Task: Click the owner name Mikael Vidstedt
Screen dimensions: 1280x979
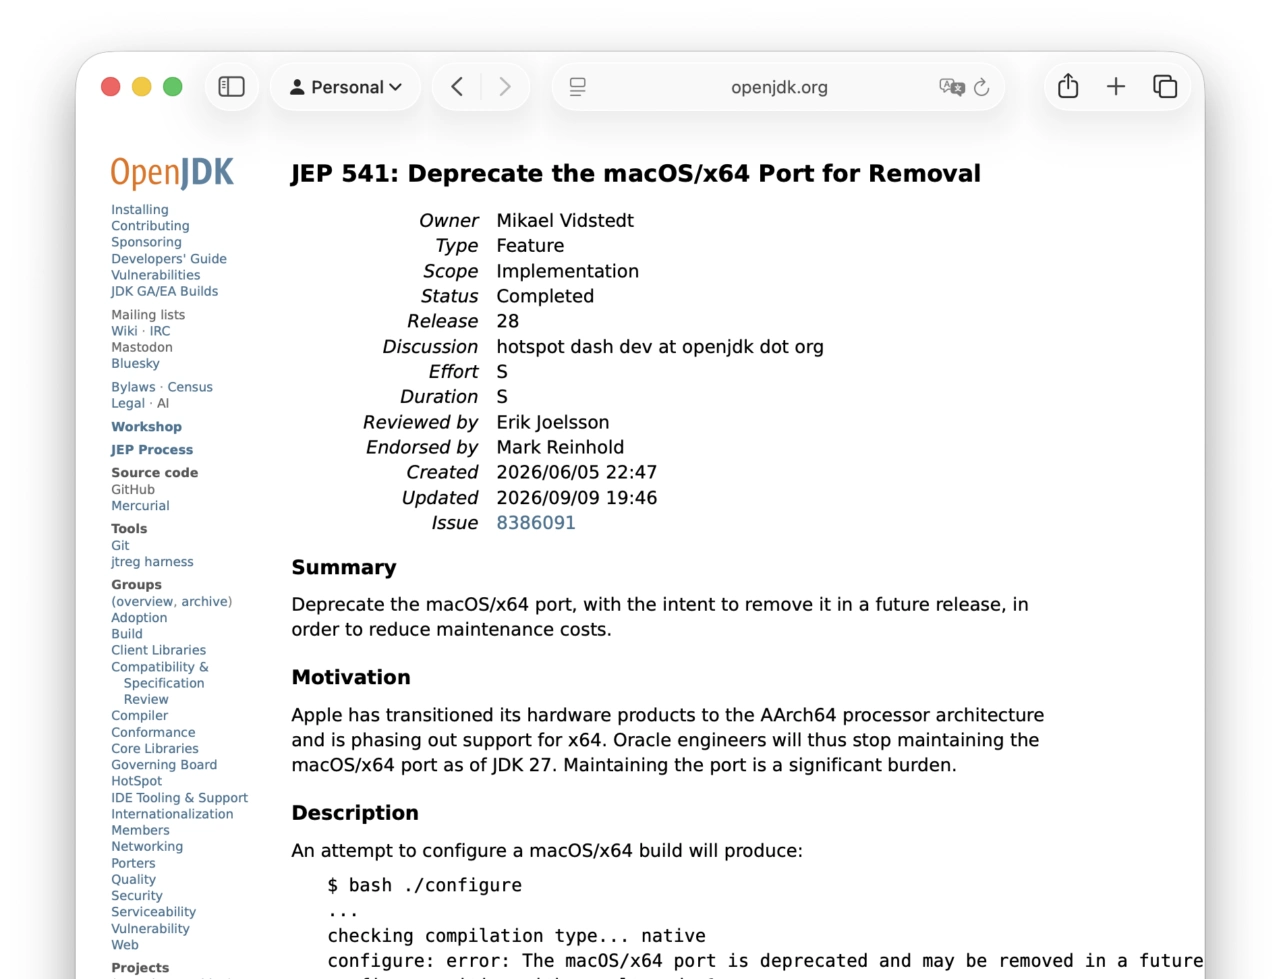Action: [x=565, y=220]
